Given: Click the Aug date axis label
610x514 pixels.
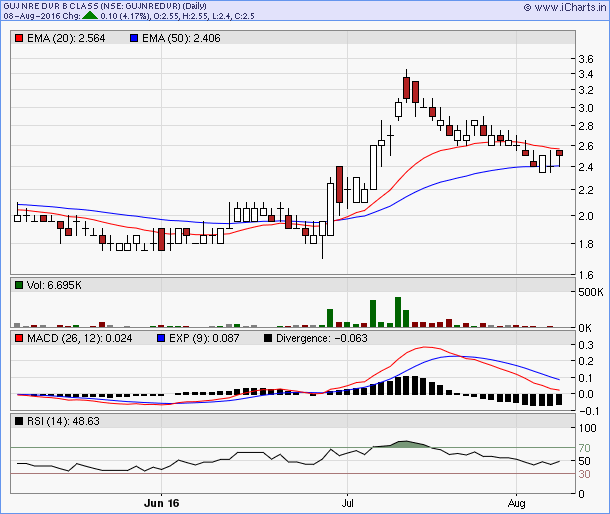Looking at the screenshot, I should point(517,503).
